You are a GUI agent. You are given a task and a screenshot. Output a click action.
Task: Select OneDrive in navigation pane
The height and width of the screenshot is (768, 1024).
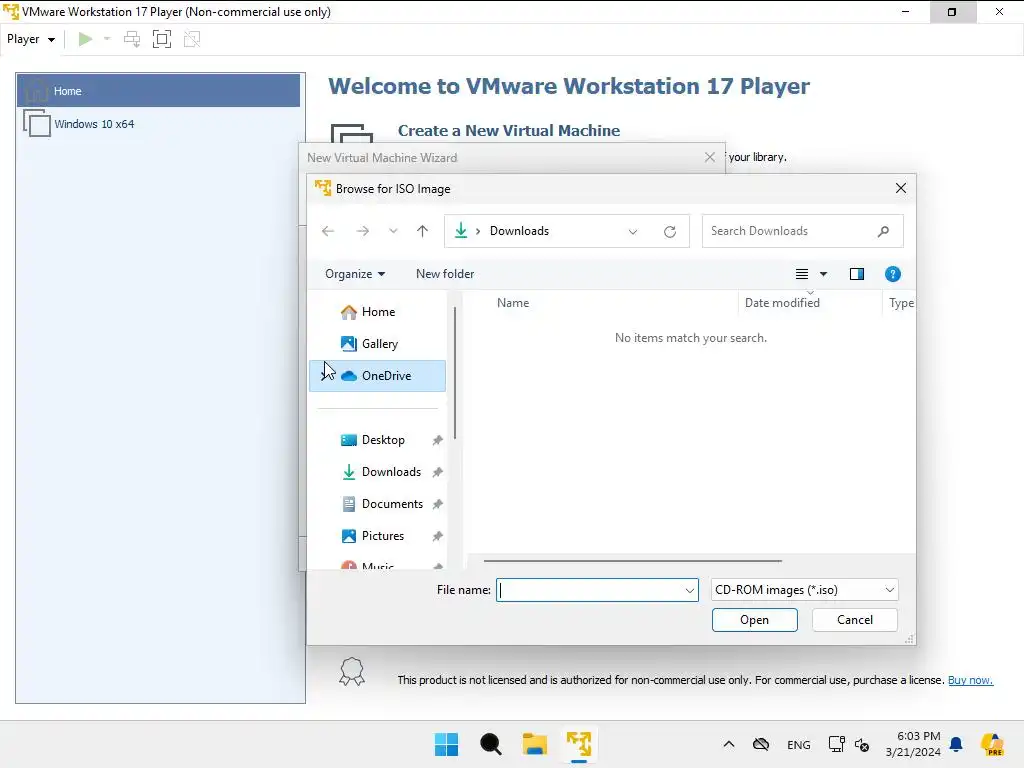point(377,376)
